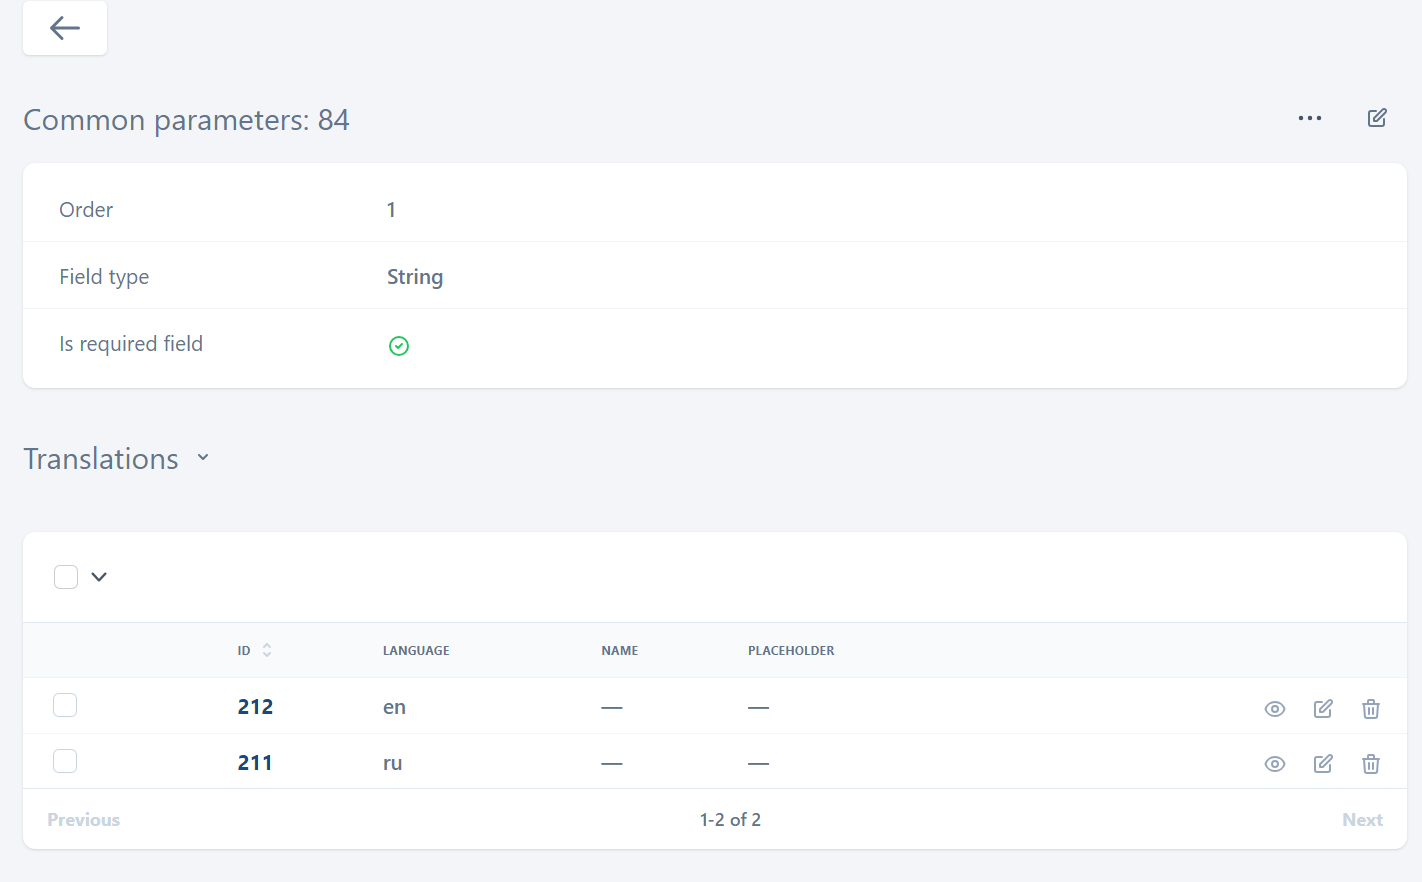Image resolution: width=1422 pixels, height=882 pixels.
Task: Open translation ID 211 link
Action: coord(255,763)
